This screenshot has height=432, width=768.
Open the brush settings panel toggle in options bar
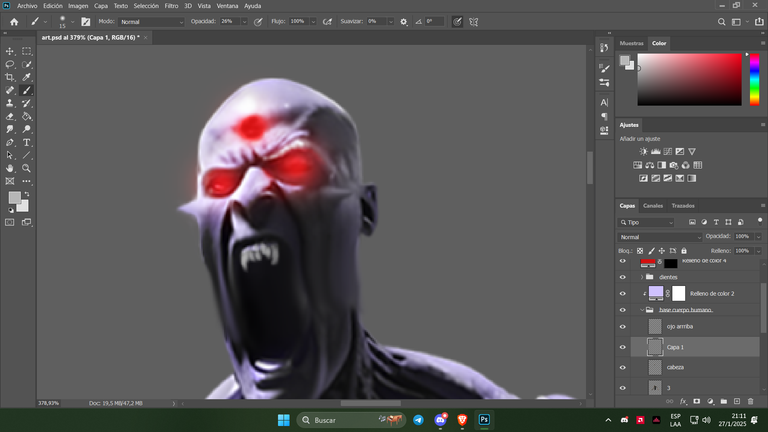pos(86,22)
